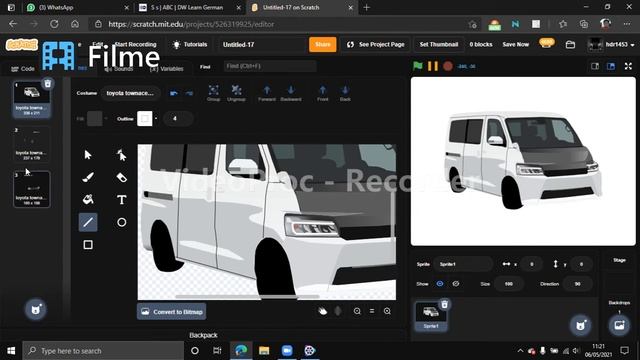
Task: Select the Eraser tool
Action: [x=121, y=178]
